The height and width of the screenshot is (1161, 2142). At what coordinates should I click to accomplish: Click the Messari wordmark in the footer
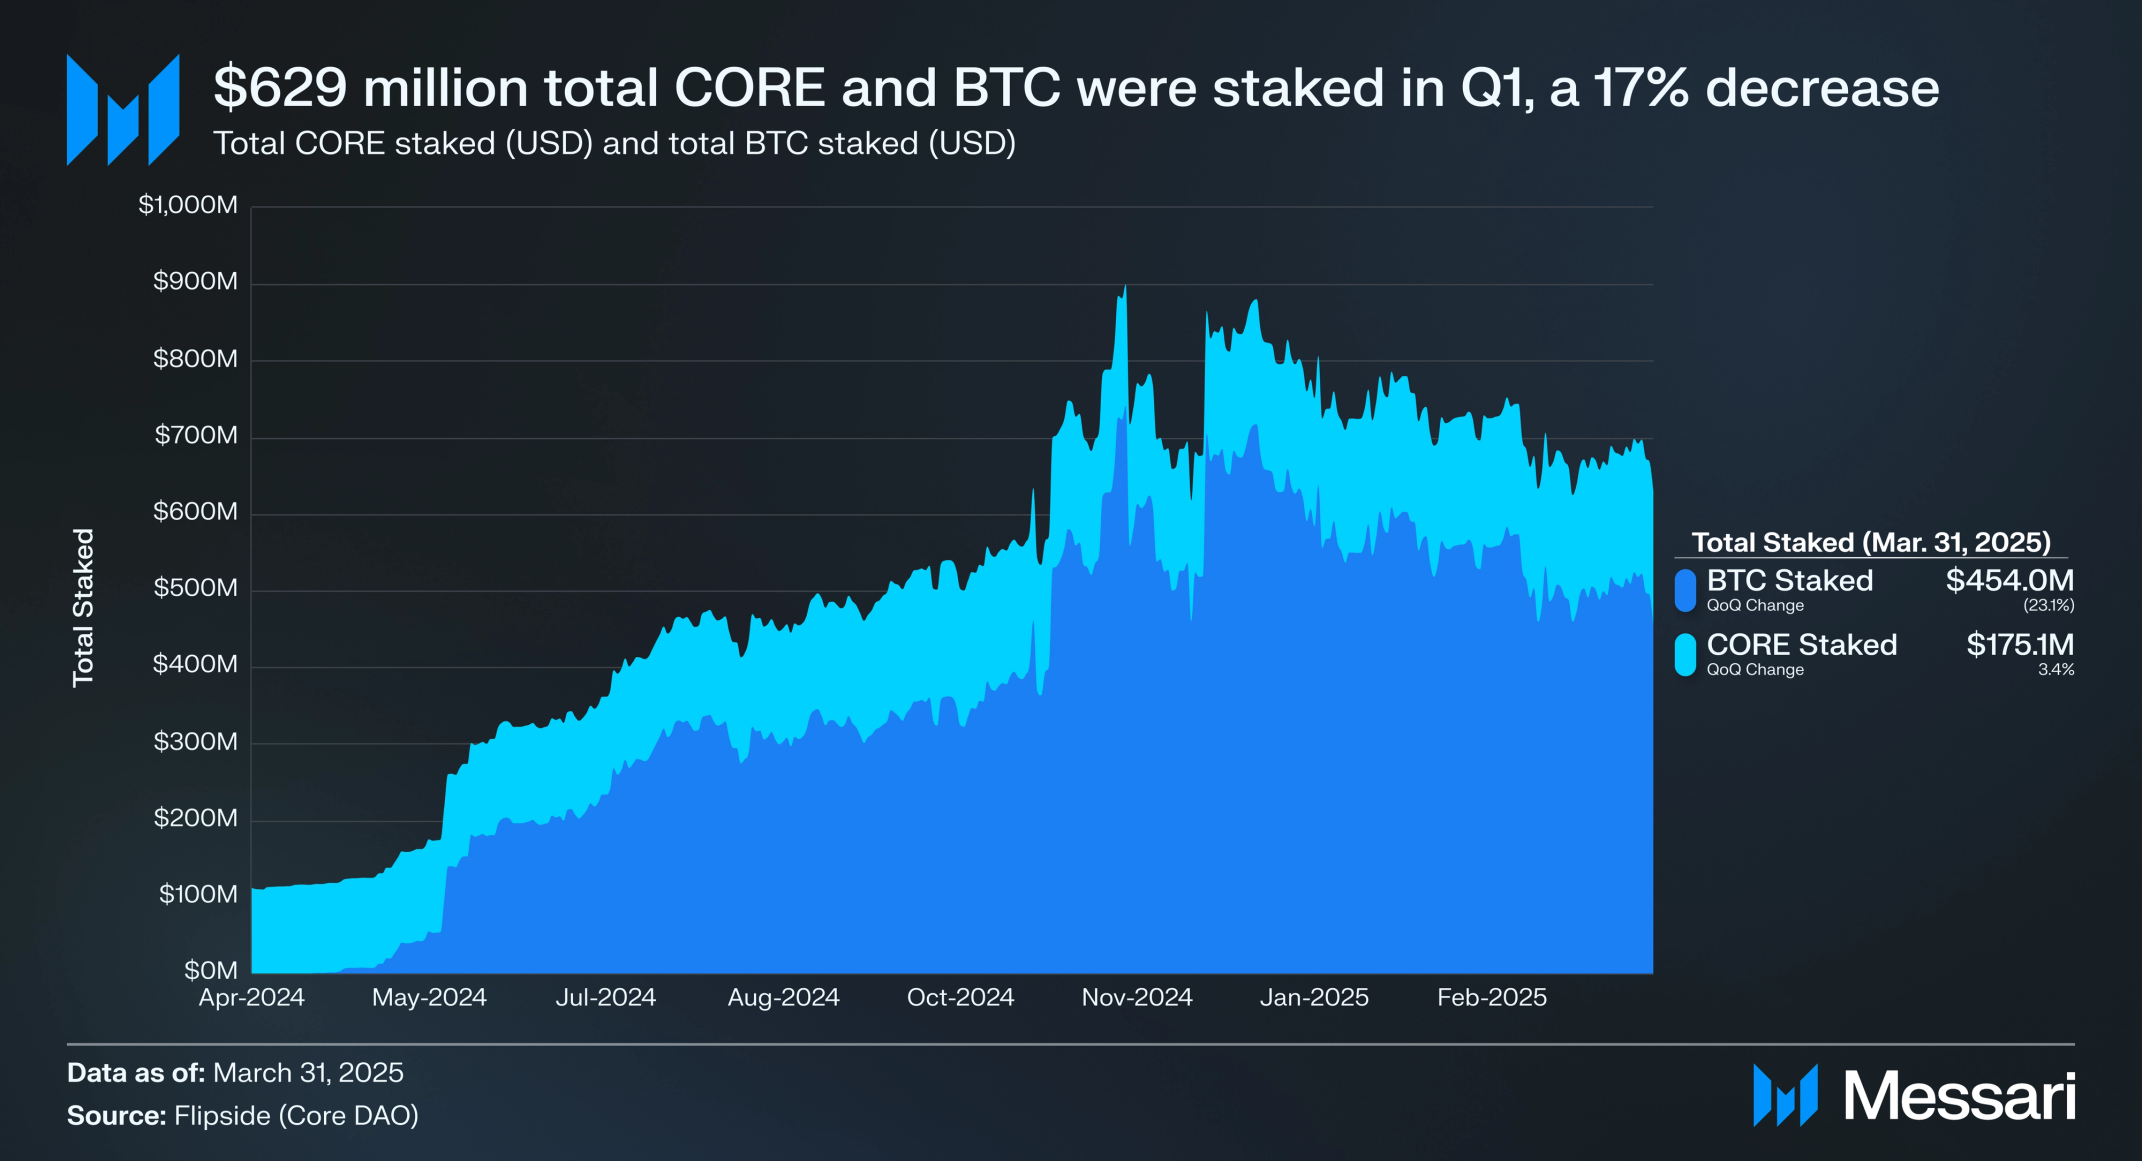1960,1096
